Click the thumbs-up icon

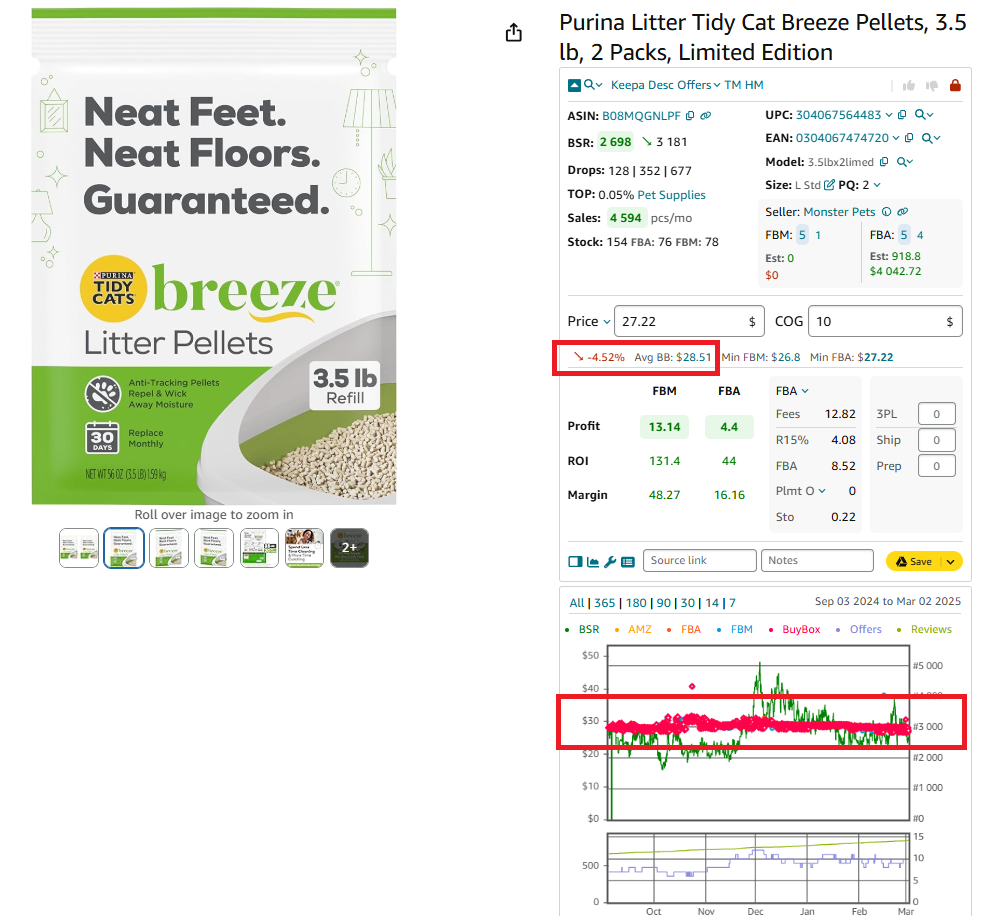[x=907, y=87]
